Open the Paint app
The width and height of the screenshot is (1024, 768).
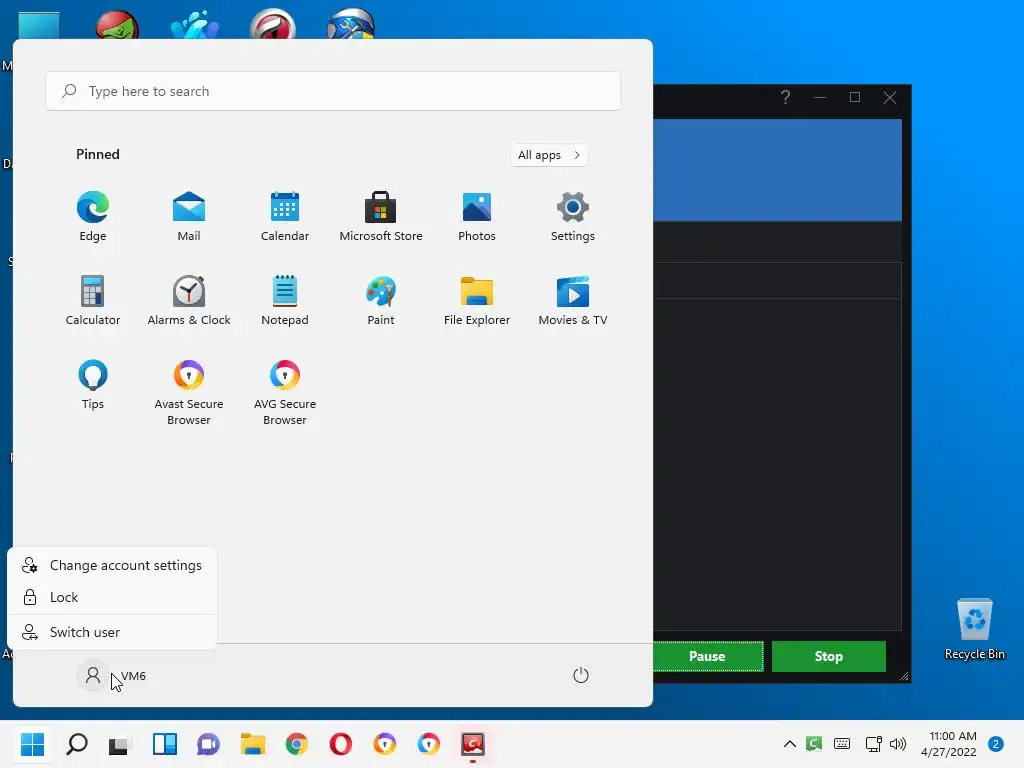click(381, 300)
